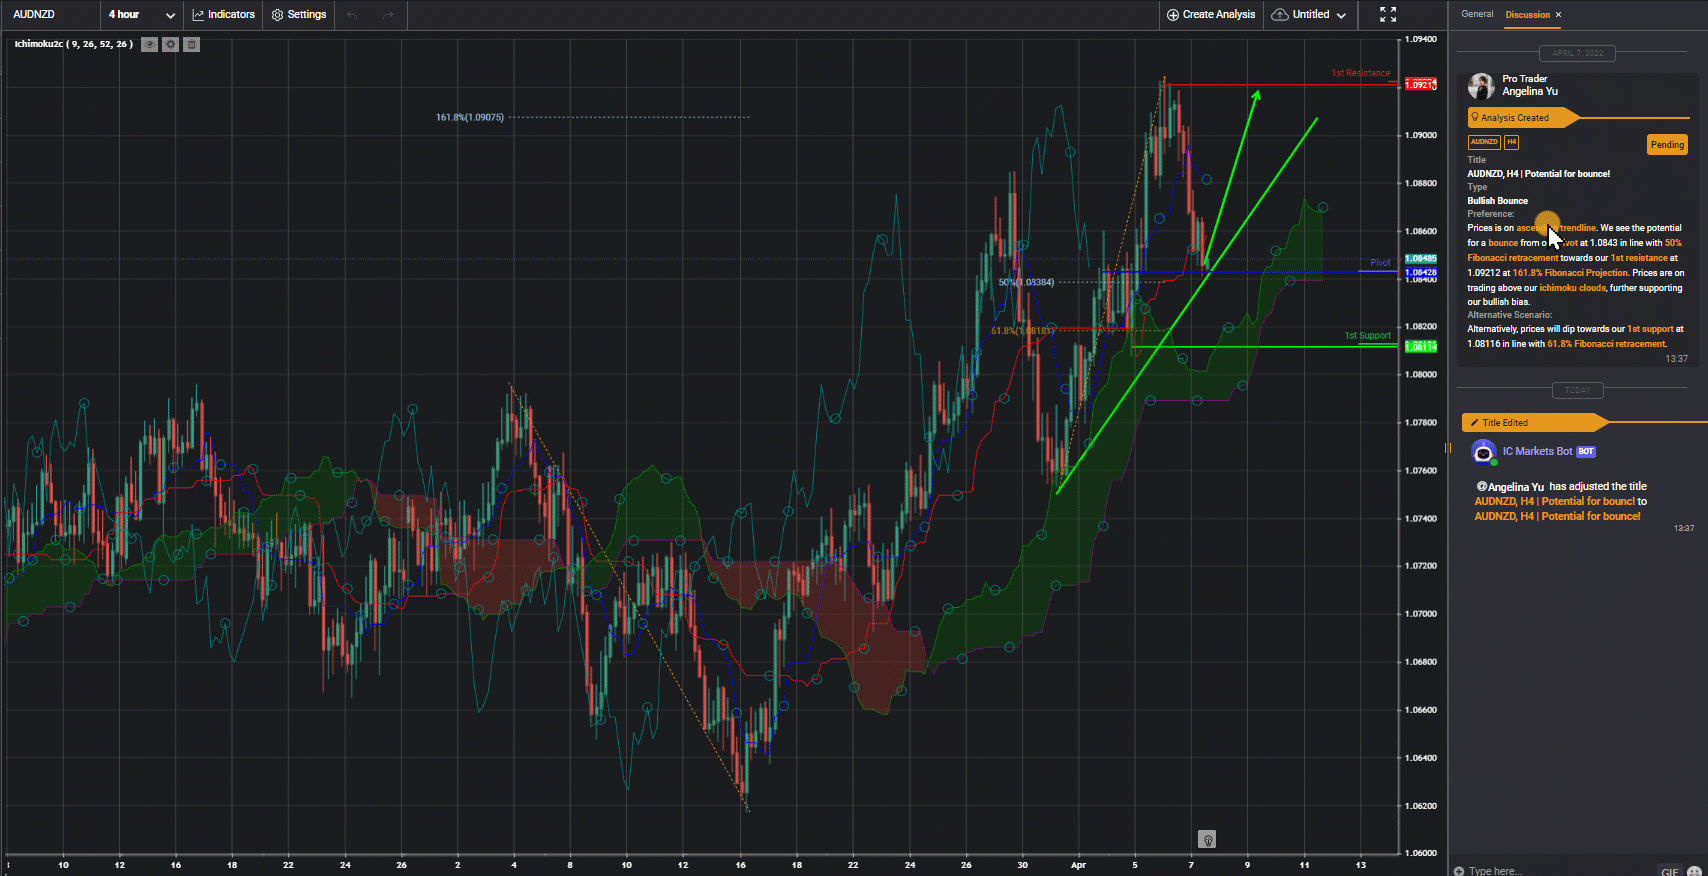Click the AUDNZD symbol field

(50, 14)
